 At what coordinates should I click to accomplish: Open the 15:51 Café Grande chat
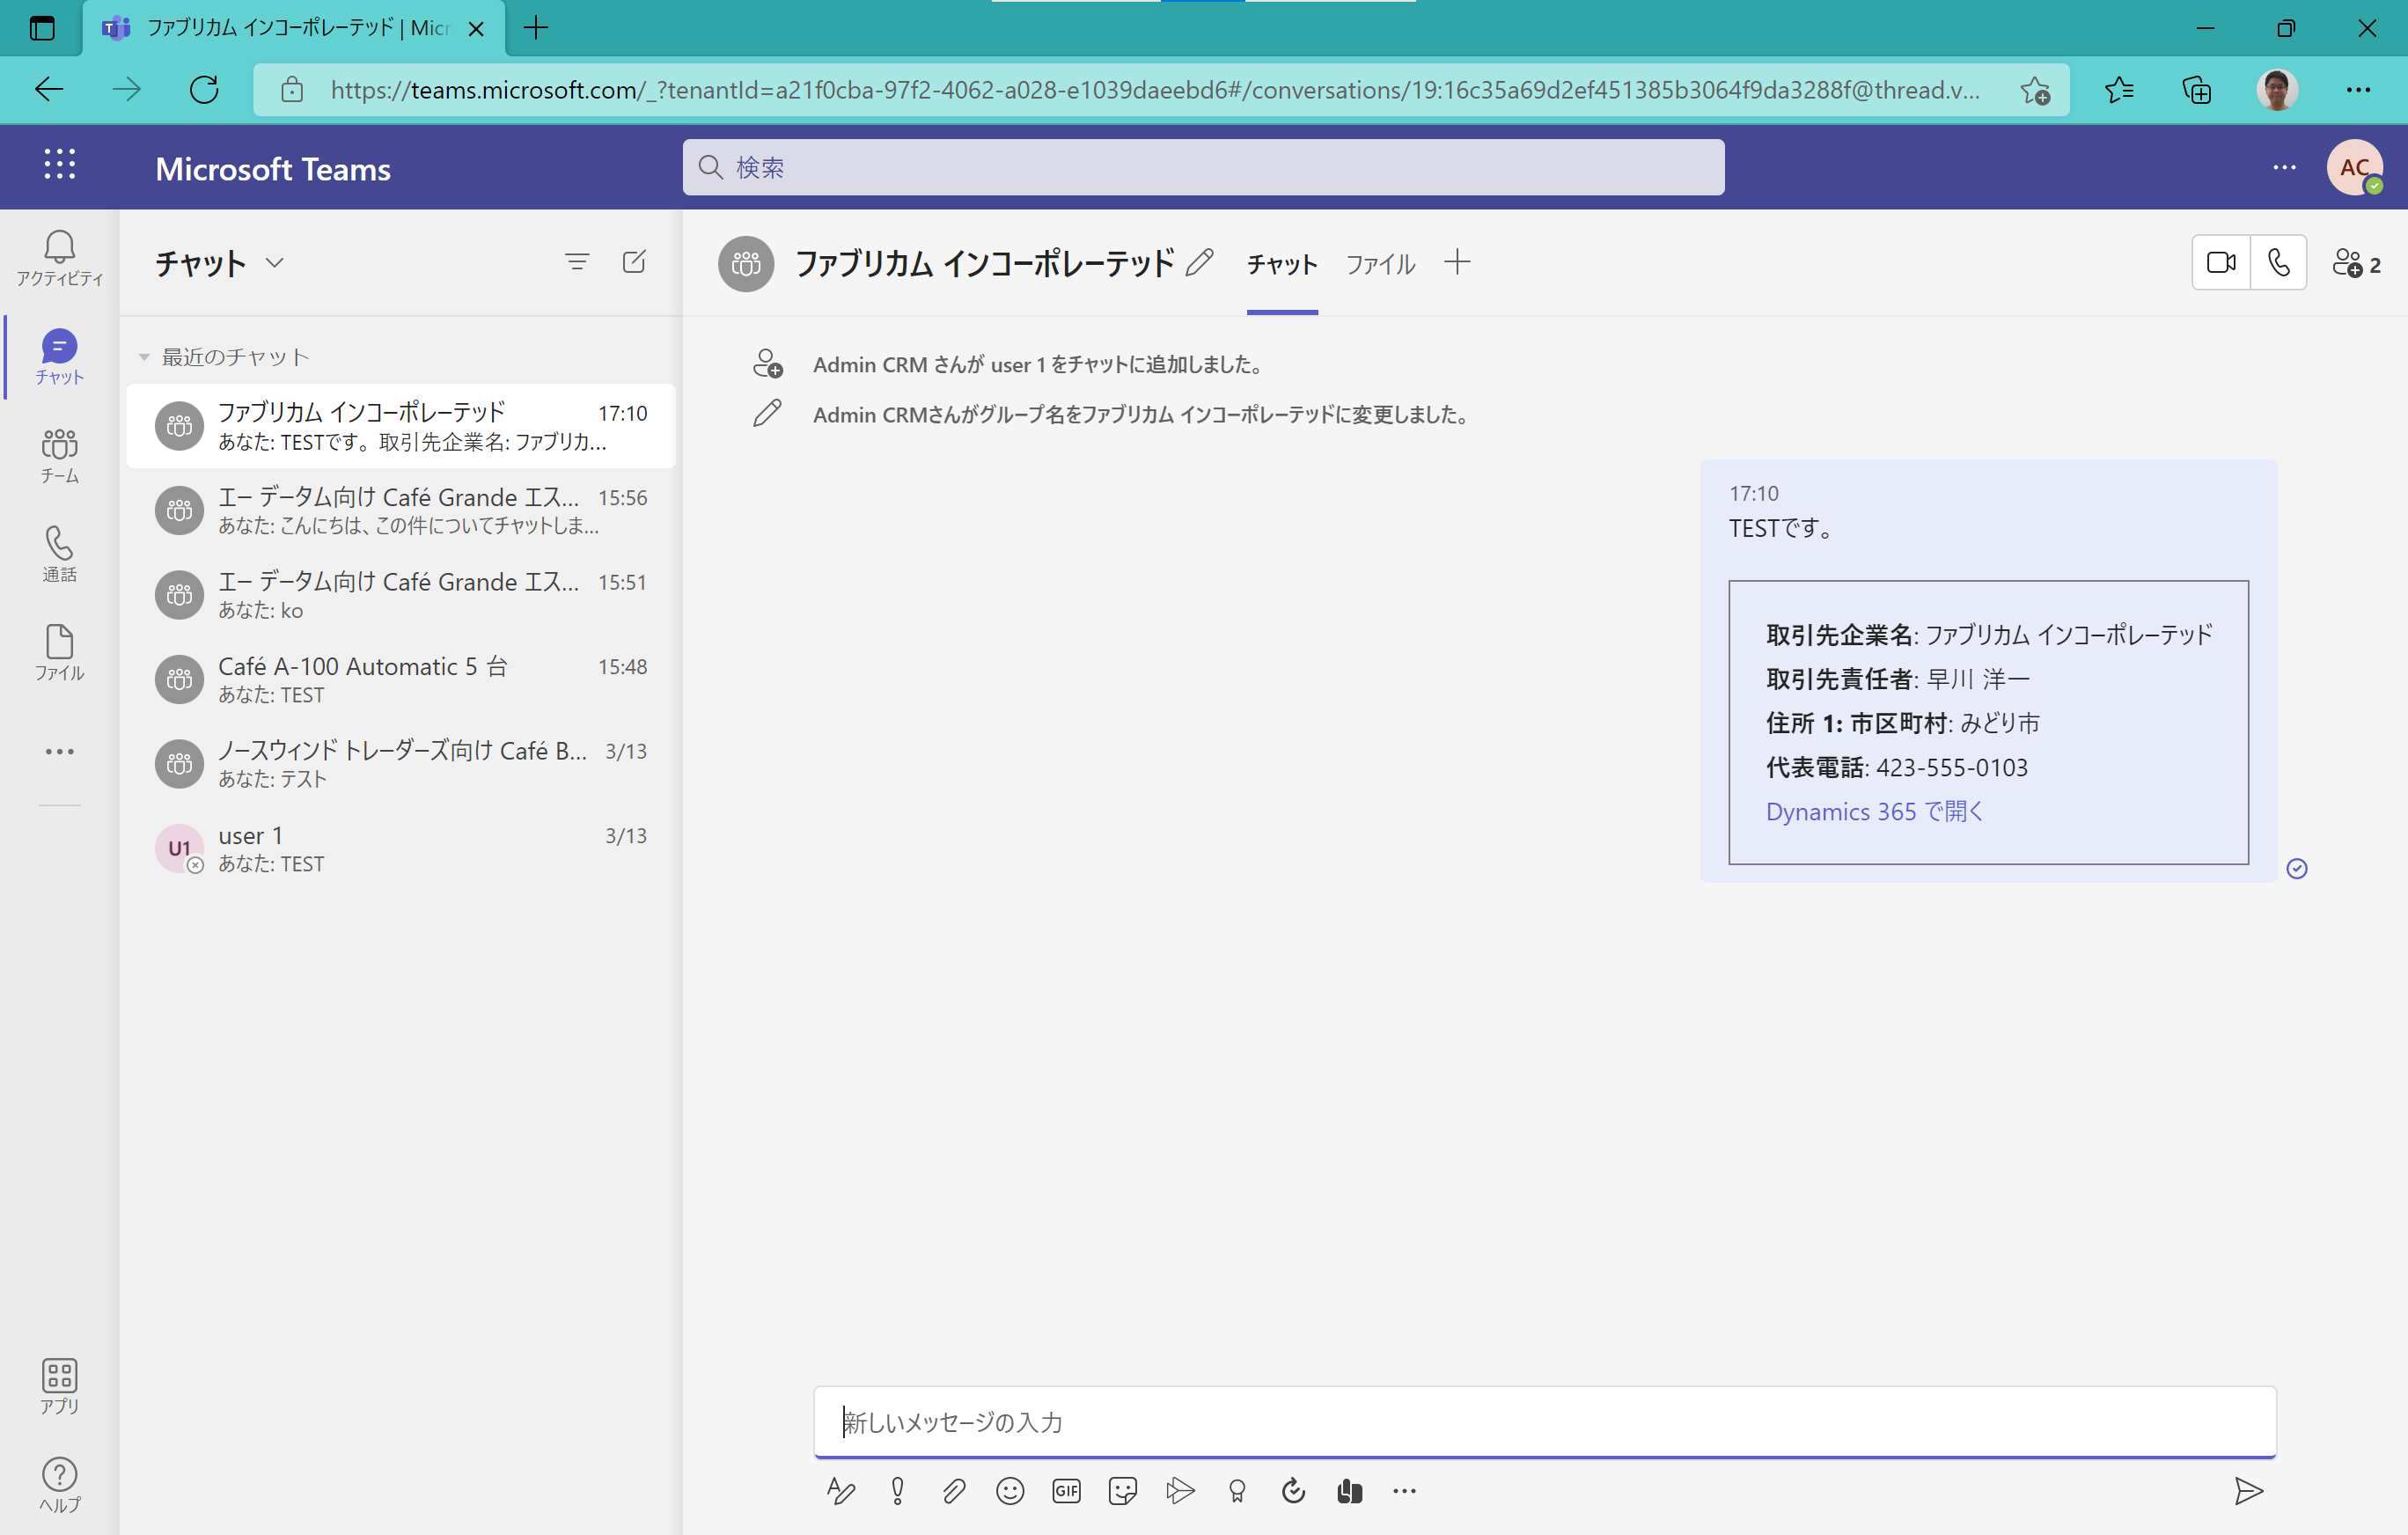[401, 595]
